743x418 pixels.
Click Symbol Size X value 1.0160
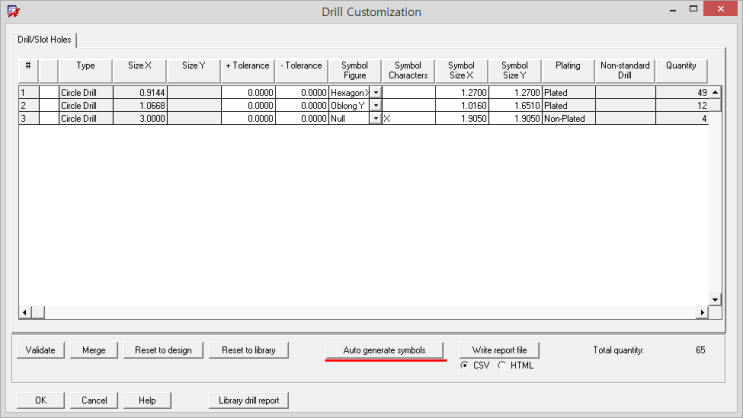[x=462, y=106]
